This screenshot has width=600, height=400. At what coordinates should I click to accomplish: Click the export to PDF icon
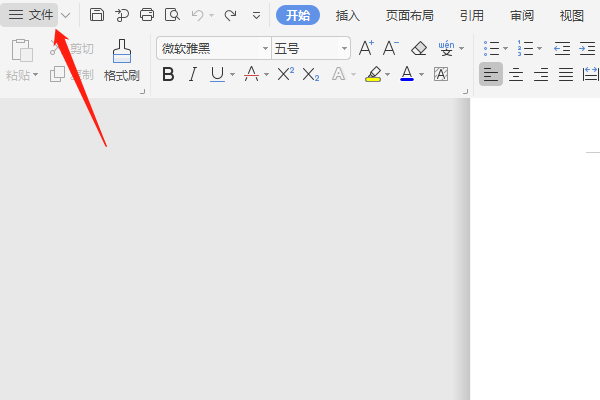(122, 15)
